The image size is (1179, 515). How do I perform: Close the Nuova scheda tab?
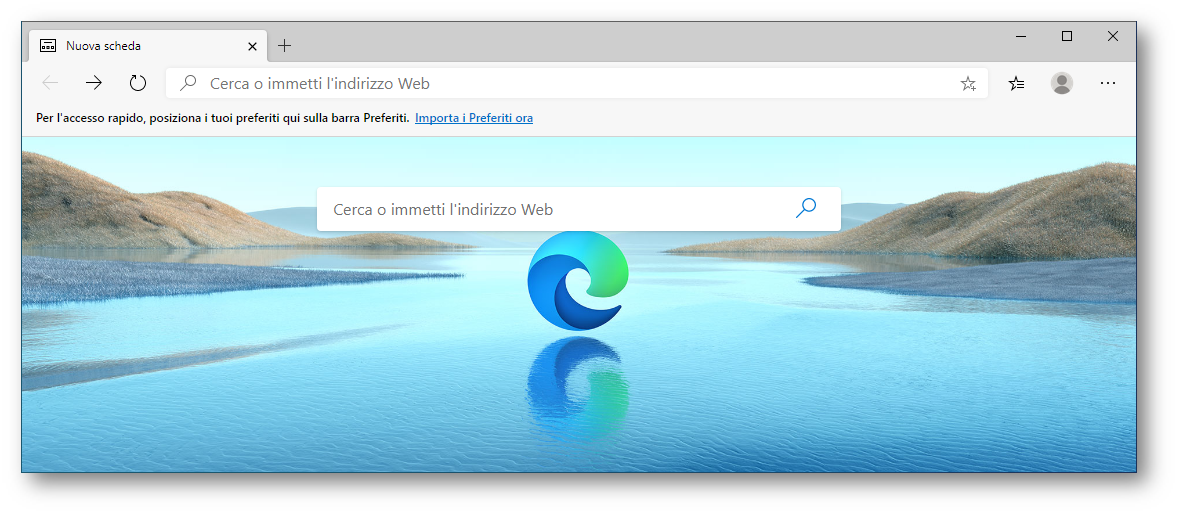(252, 46)
